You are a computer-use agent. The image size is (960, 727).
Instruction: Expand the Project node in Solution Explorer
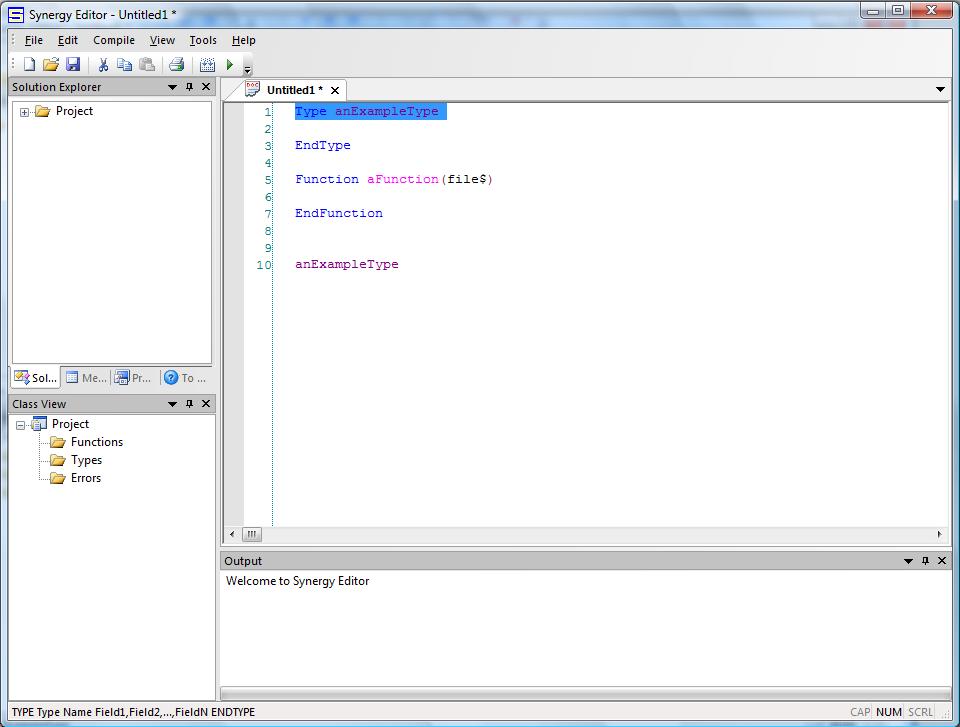click(x=24, y=112)
